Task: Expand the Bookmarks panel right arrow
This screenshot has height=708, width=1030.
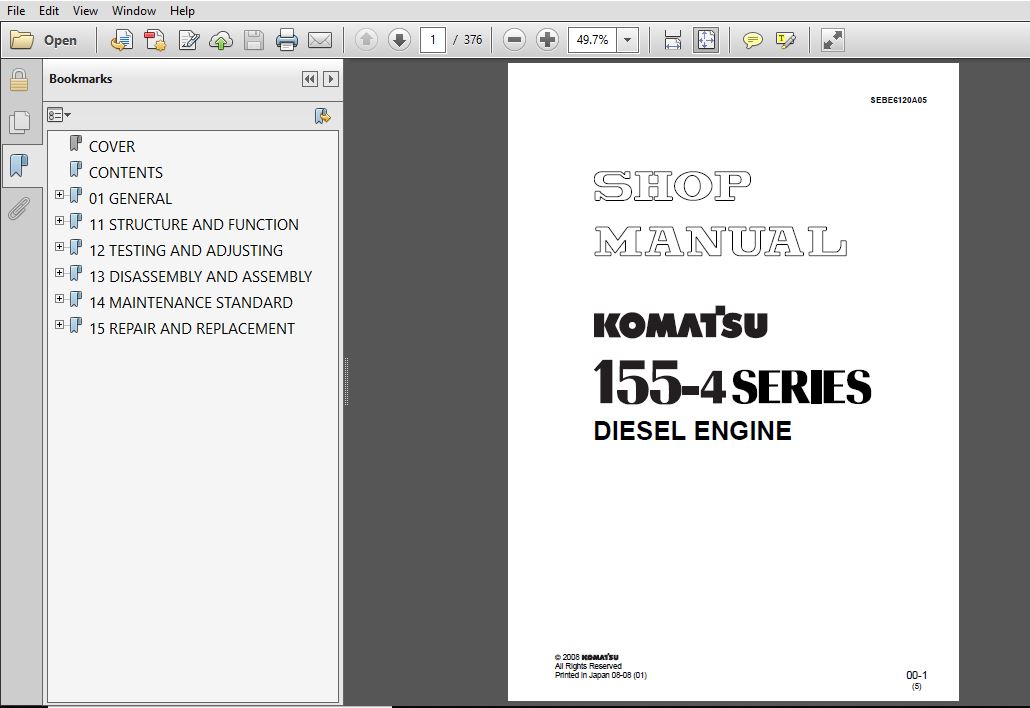Action: point(331,79)
